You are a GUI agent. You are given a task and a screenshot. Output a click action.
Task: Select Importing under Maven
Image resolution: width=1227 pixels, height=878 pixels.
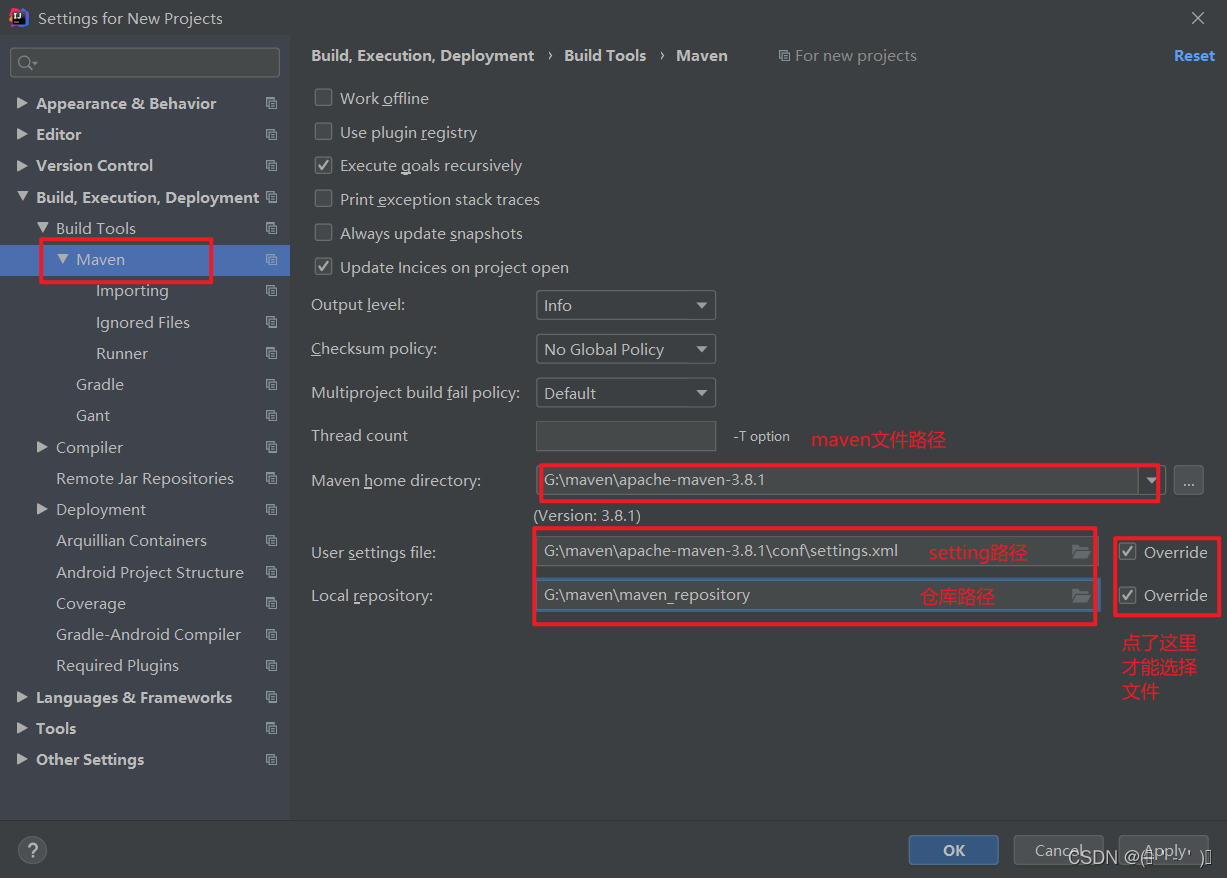(x=132, y=291)
